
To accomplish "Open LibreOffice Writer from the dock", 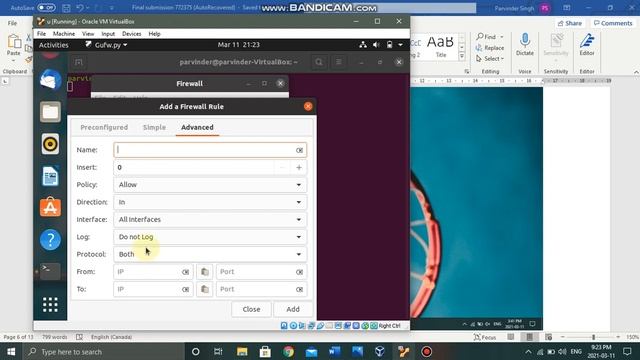I will click(50, 176).
